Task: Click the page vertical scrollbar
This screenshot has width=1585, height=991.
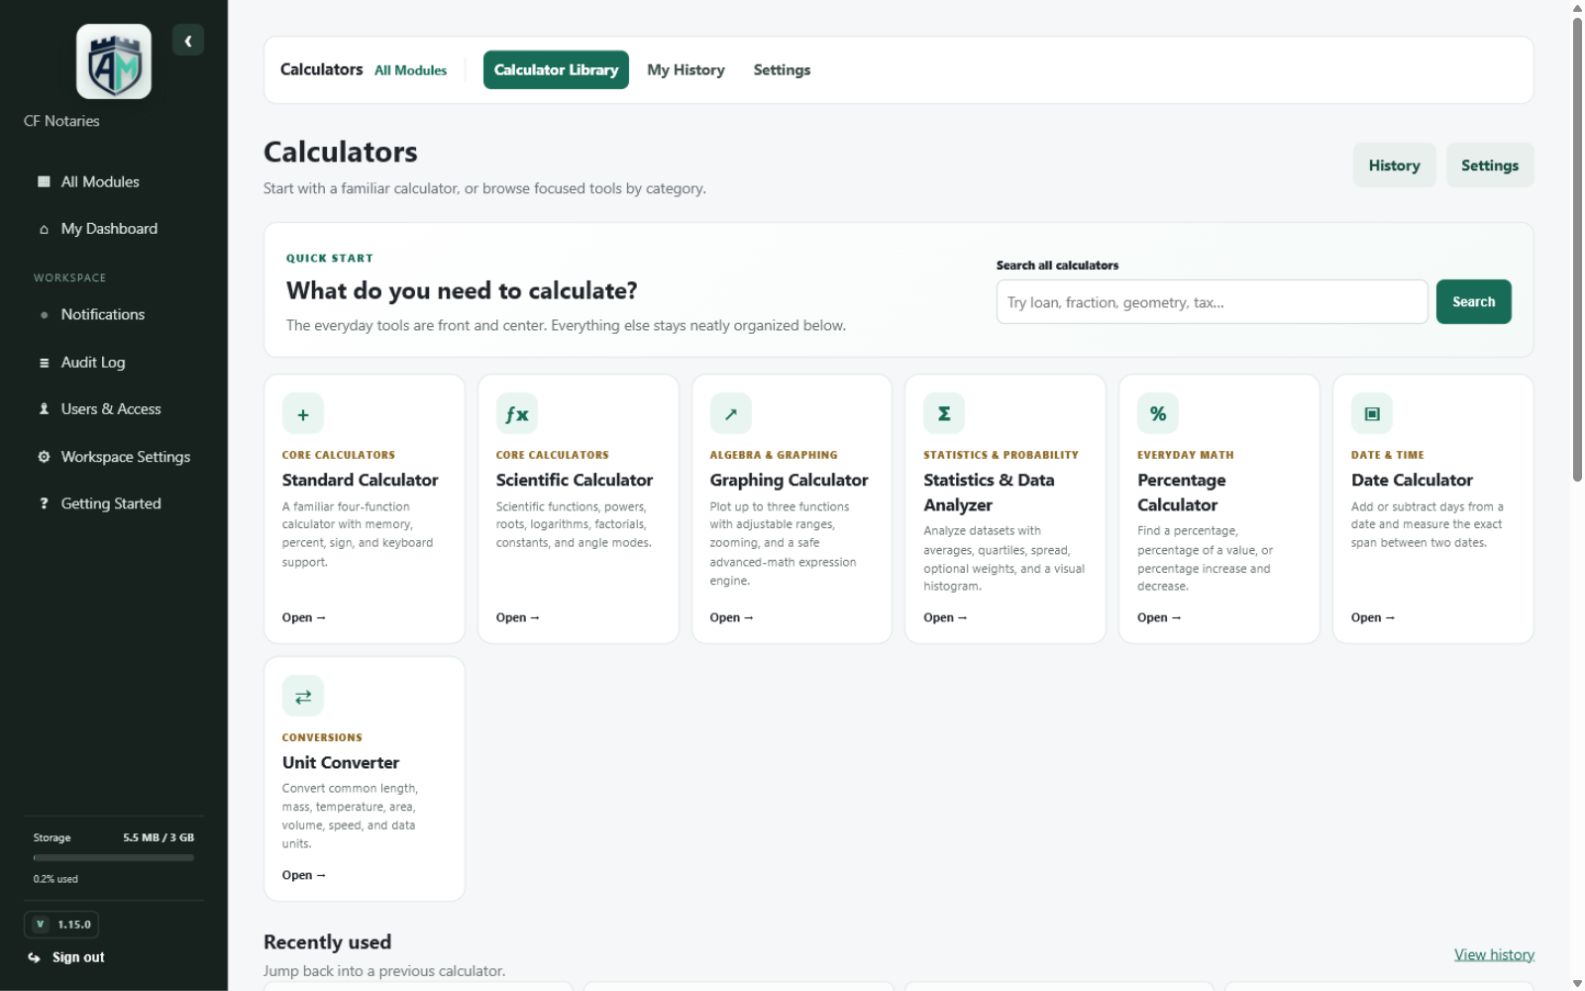Action: coord(1577,250)
